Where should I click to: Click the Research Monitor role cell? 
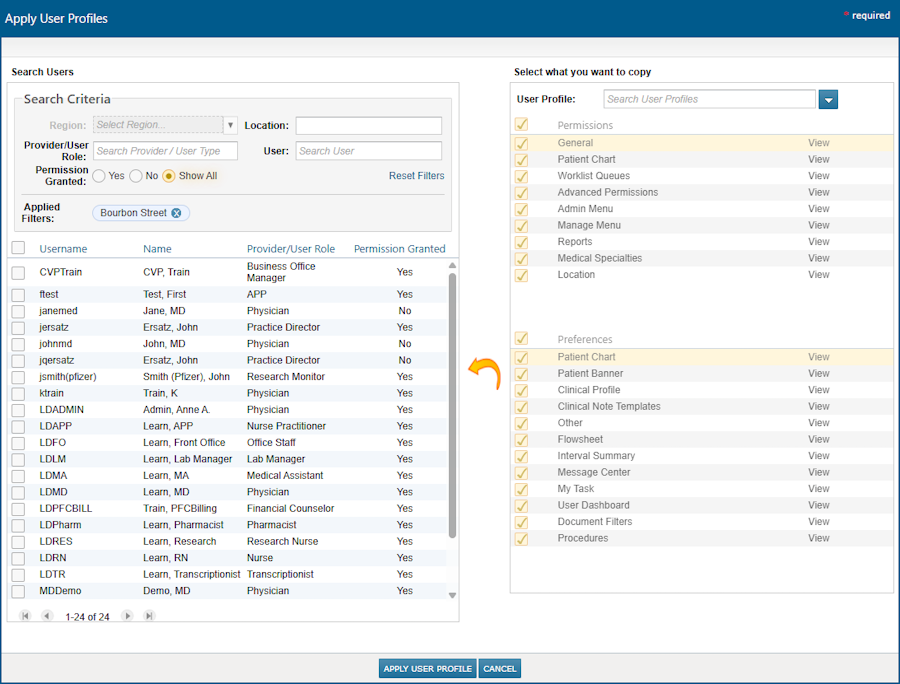tap(286, 377)
